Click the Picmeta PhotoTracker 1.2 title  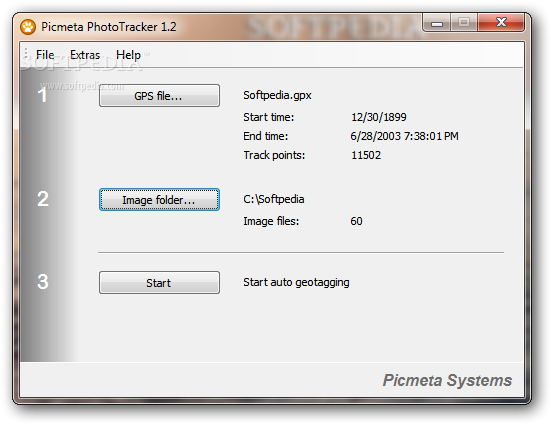[x=109, y=27]
